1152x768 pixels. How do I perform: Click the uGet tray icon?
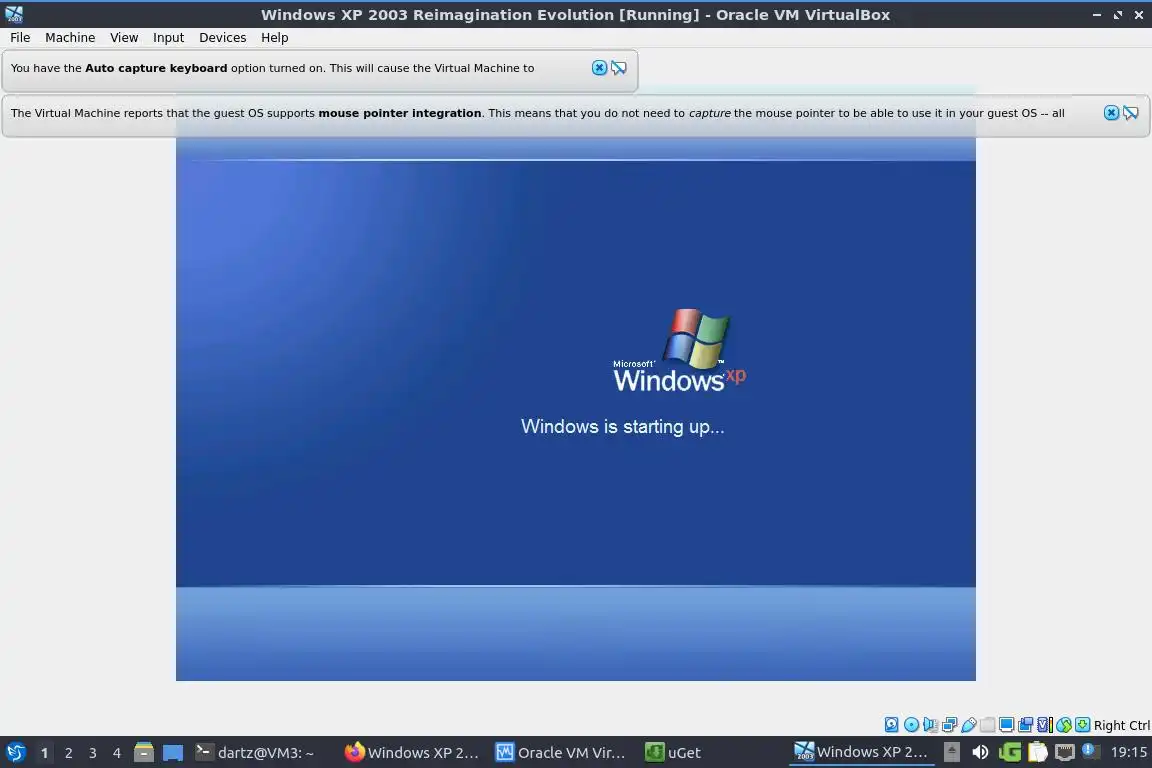click(1010, 752)
